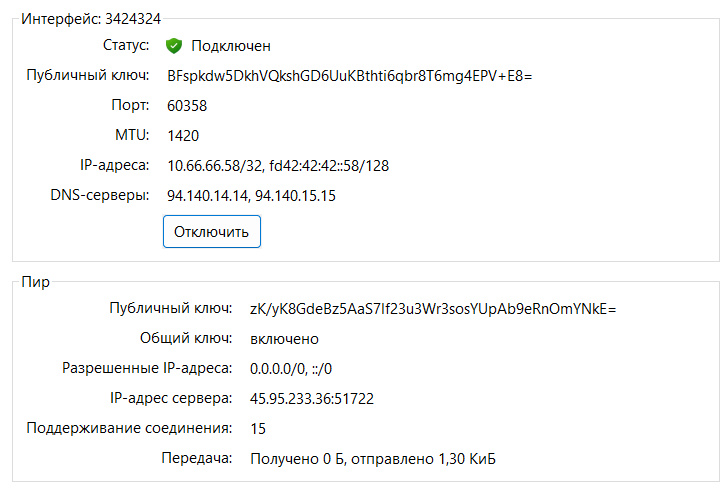The width and height of the screenshot is (724, 491).
Task: Click the Общий ключ value включено
Action: pyautogui.click(x=284, y=339)
